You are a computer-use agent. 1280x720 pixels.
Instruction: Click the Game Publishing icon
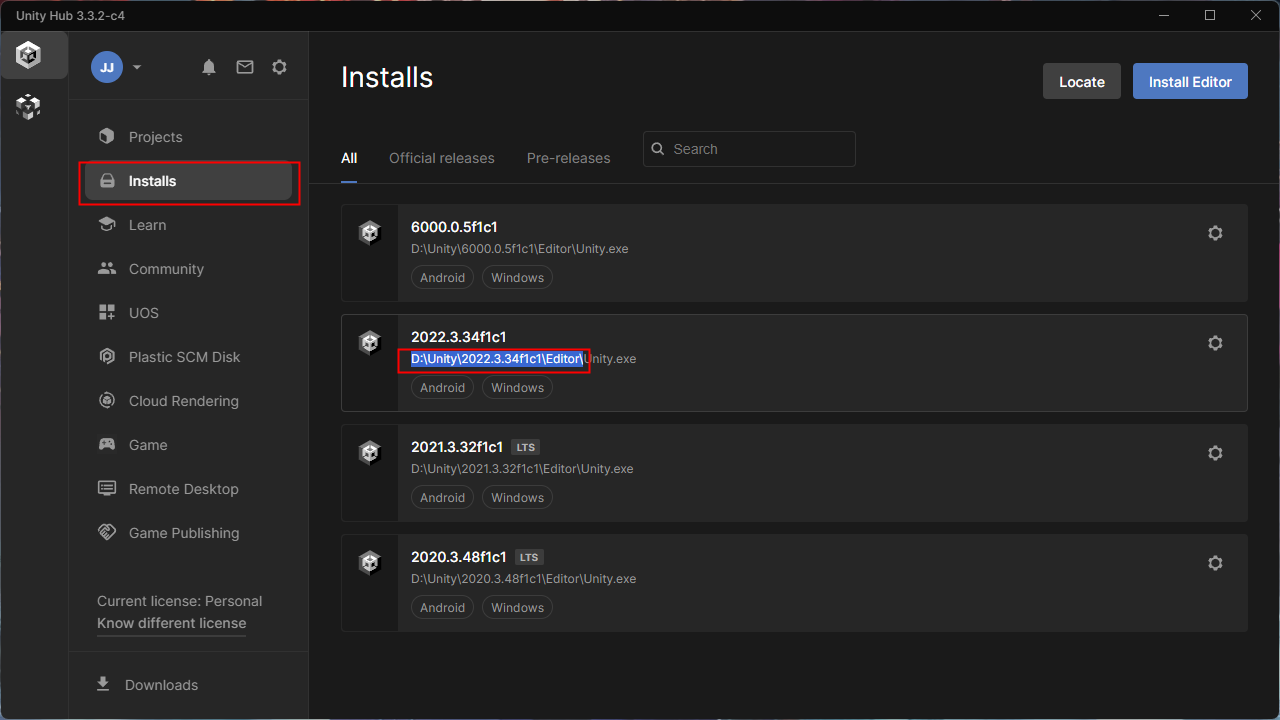pyautogui.click(x=107, y=532)
